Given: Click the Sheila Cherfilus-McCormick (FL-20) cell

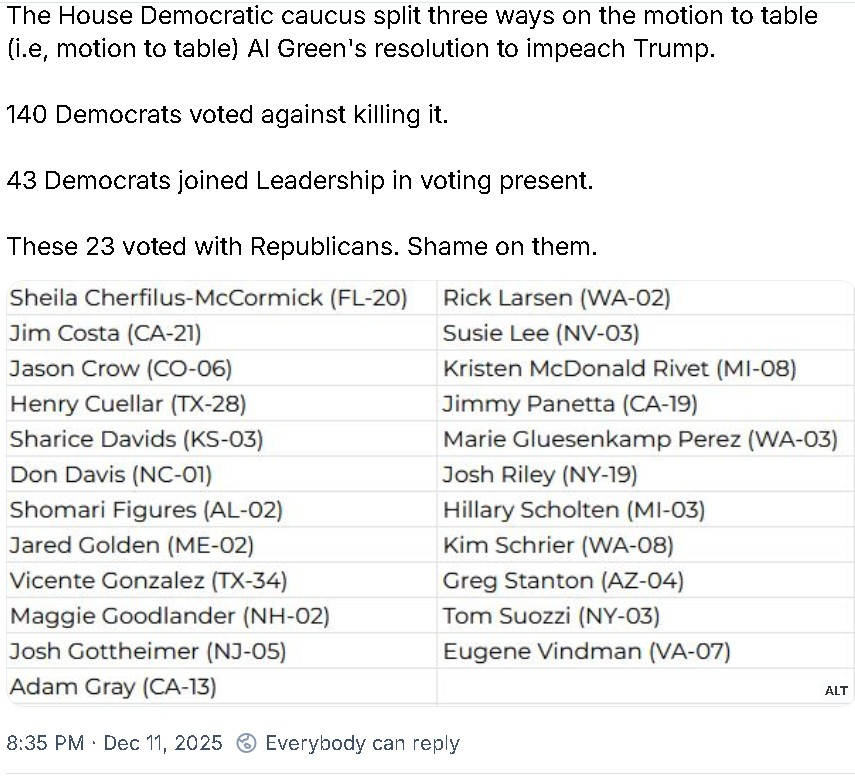Looking at the screenshot, I should tap(208, 298).
